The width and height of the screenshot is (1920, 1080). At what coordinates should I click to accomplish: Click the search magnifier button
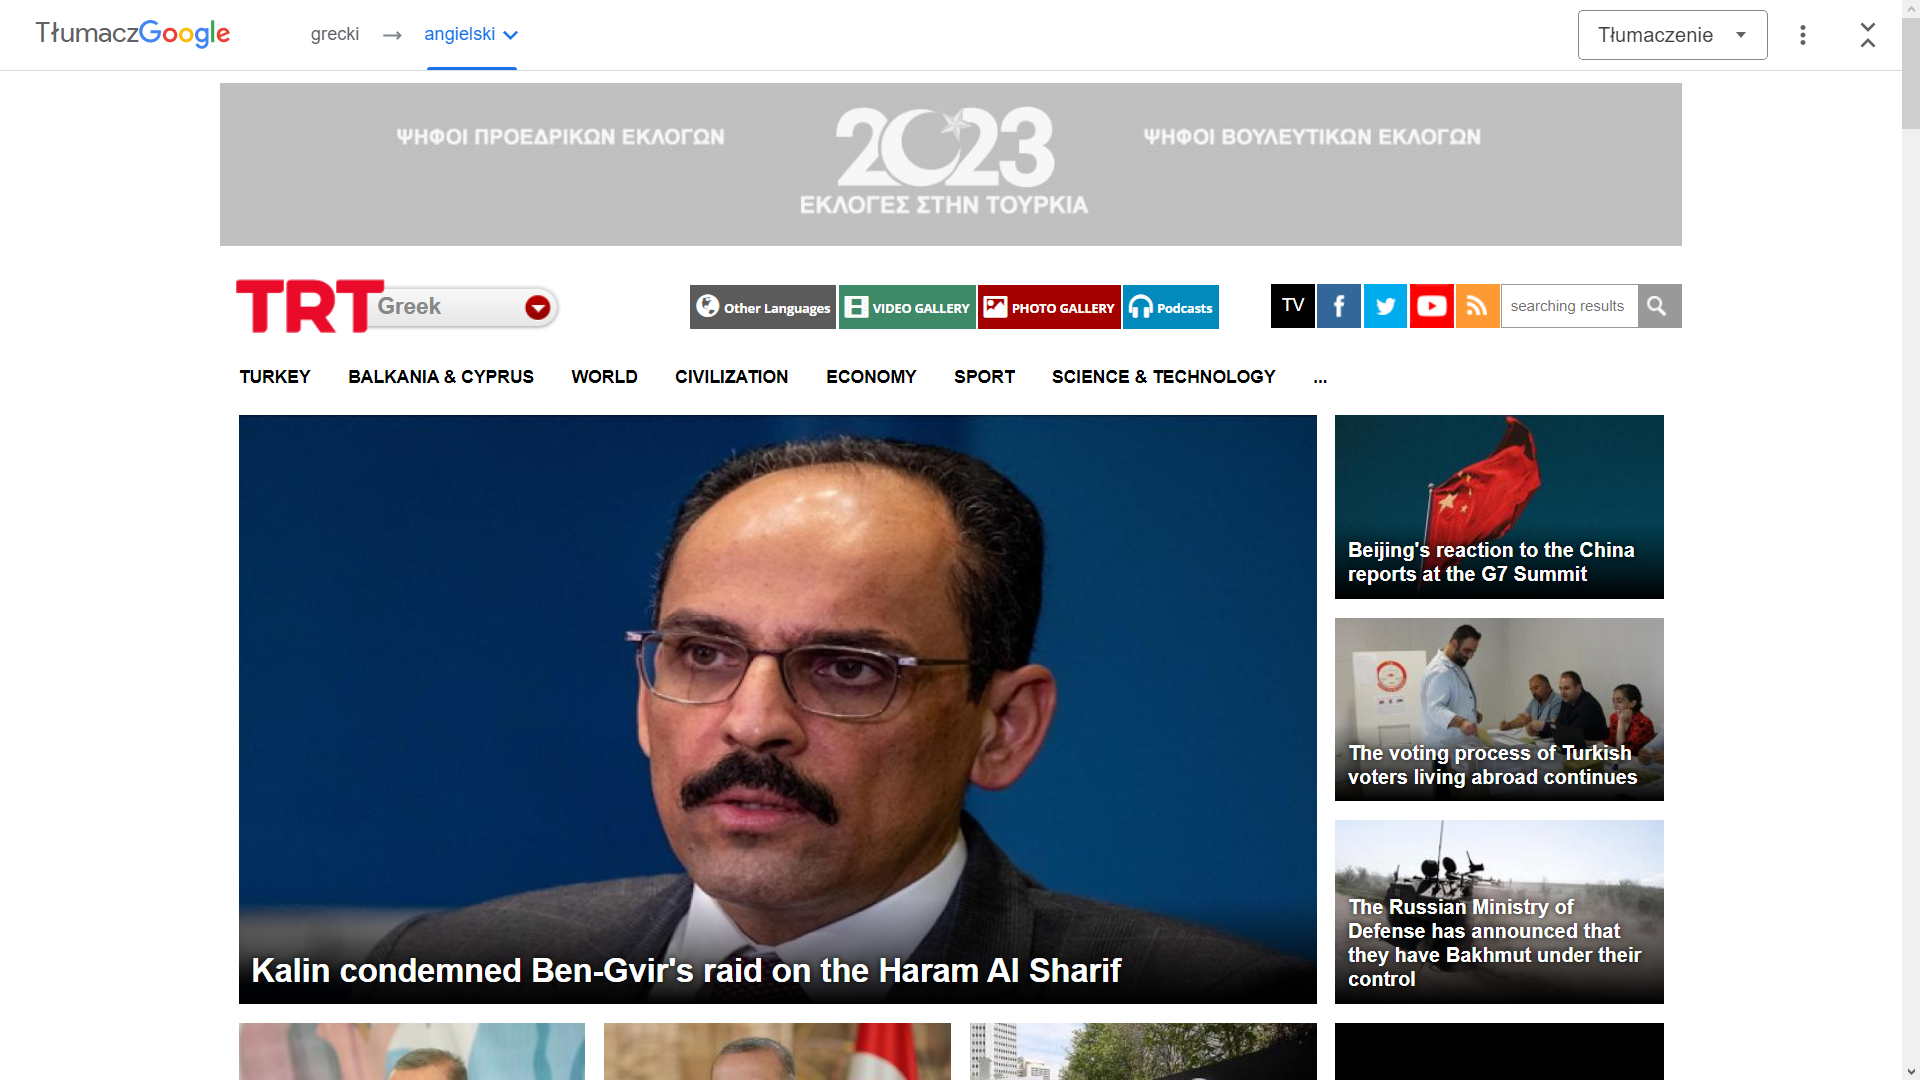coord(1659,306)
